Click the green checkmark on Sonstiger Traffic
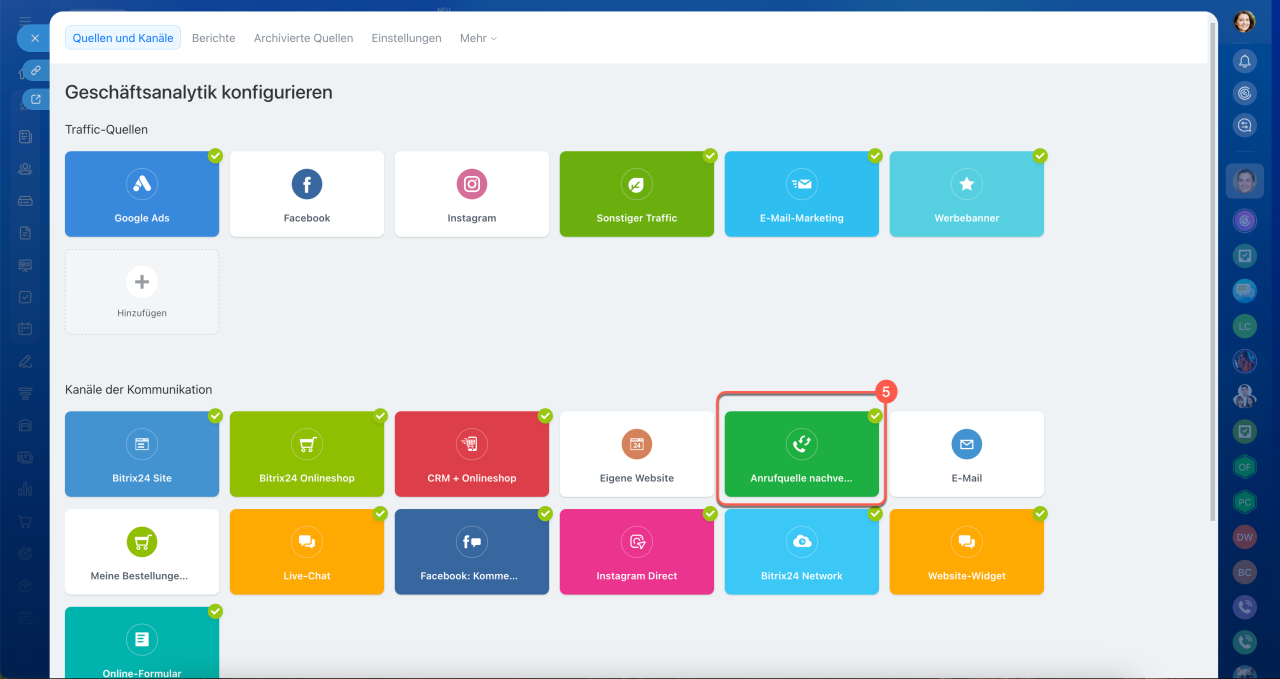The image size is (1280, 679). [710, 156]
